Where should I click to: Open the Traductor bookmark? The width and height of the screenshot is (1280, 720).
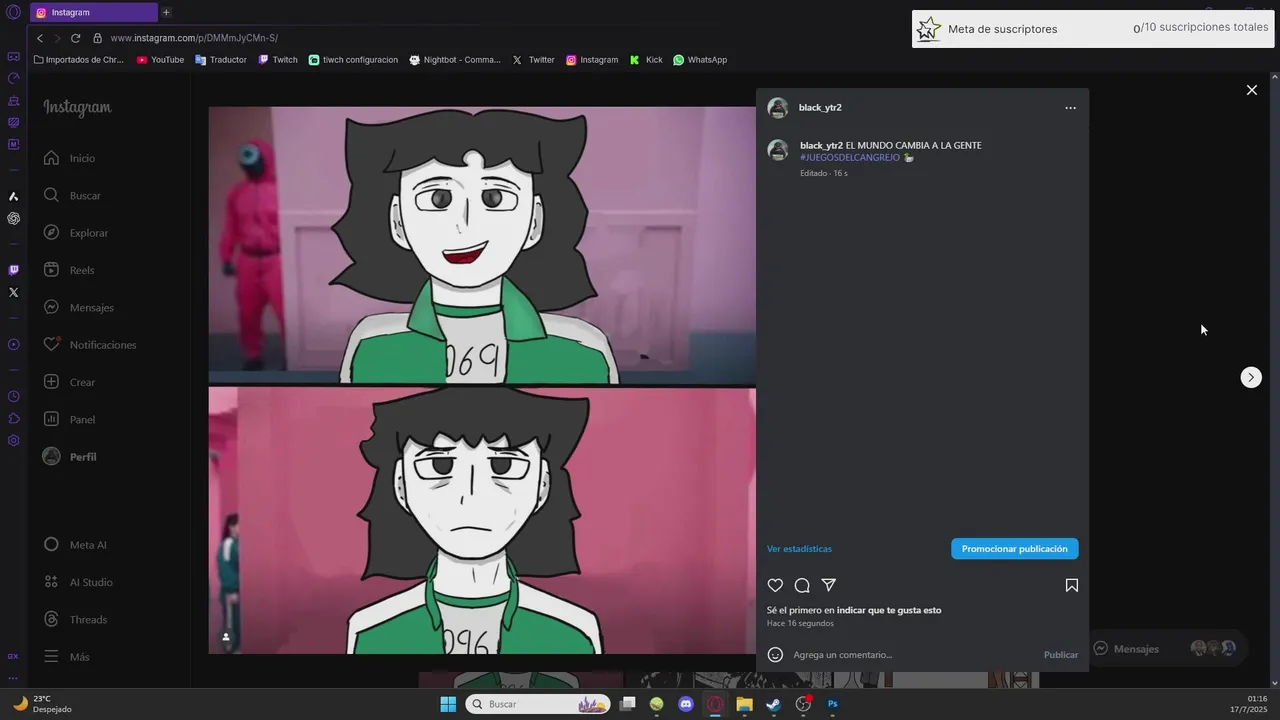tap(221, 60)
